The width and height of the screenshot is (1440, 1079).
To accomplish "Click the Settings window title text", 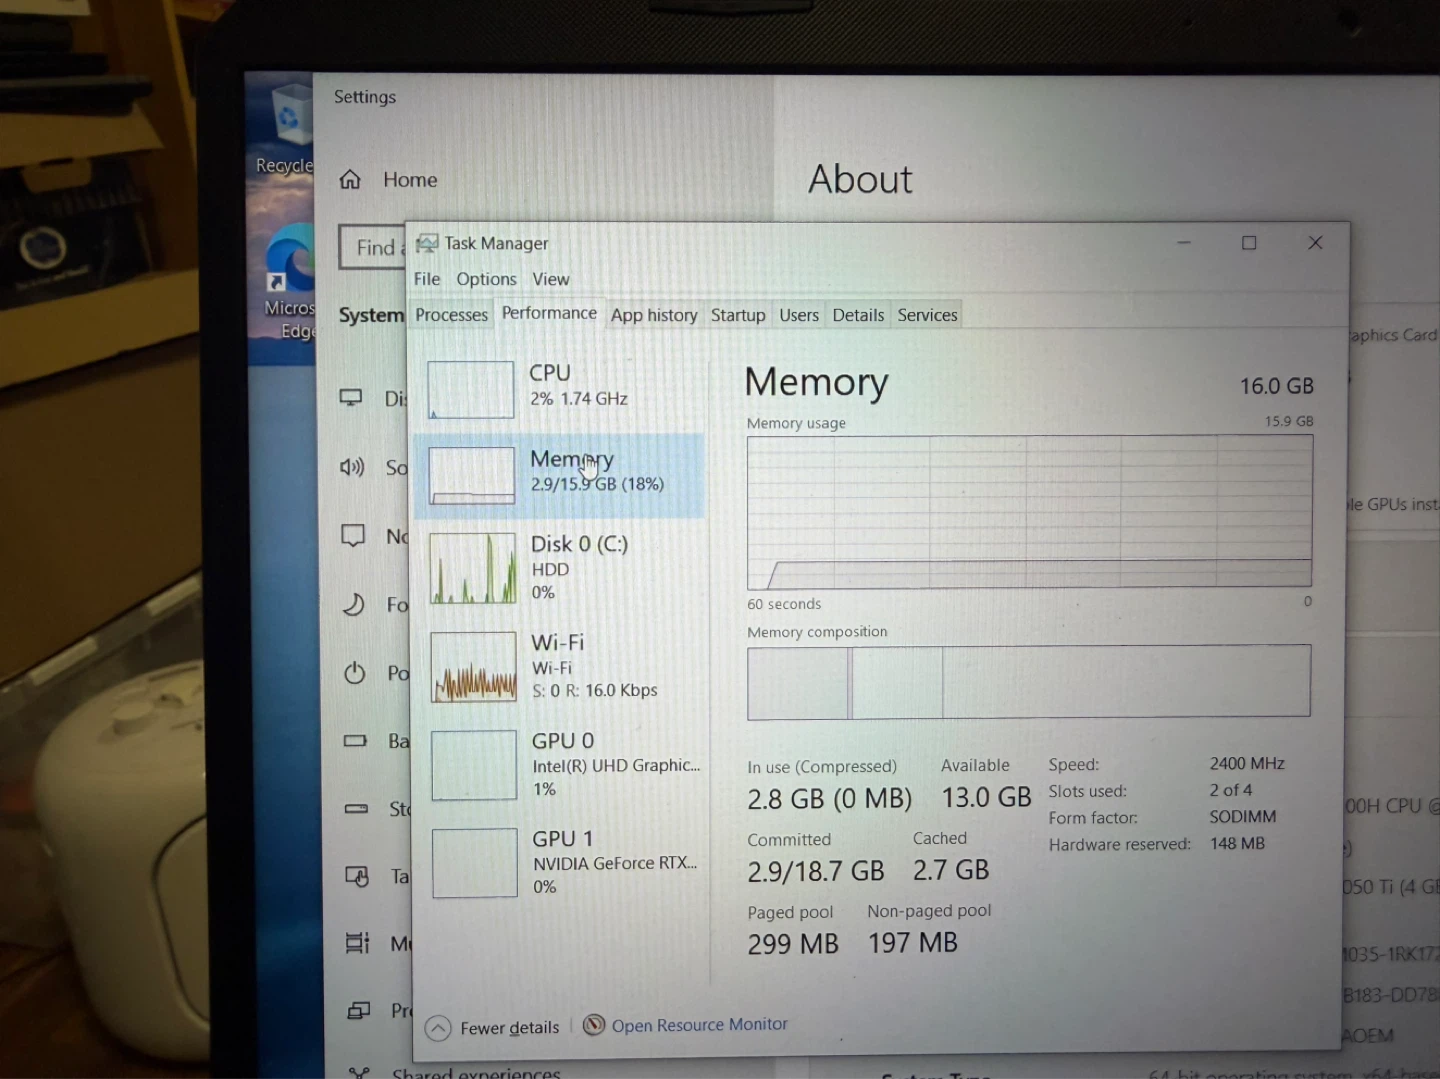I will 365,97.
